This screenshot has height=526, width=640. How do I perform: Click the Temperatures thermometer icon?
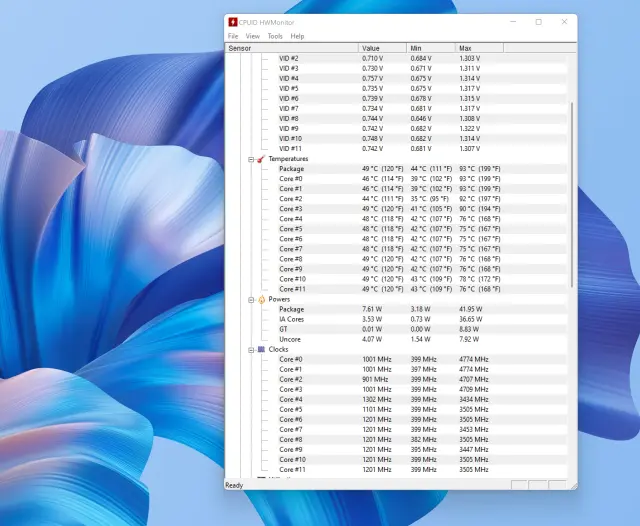261,159
